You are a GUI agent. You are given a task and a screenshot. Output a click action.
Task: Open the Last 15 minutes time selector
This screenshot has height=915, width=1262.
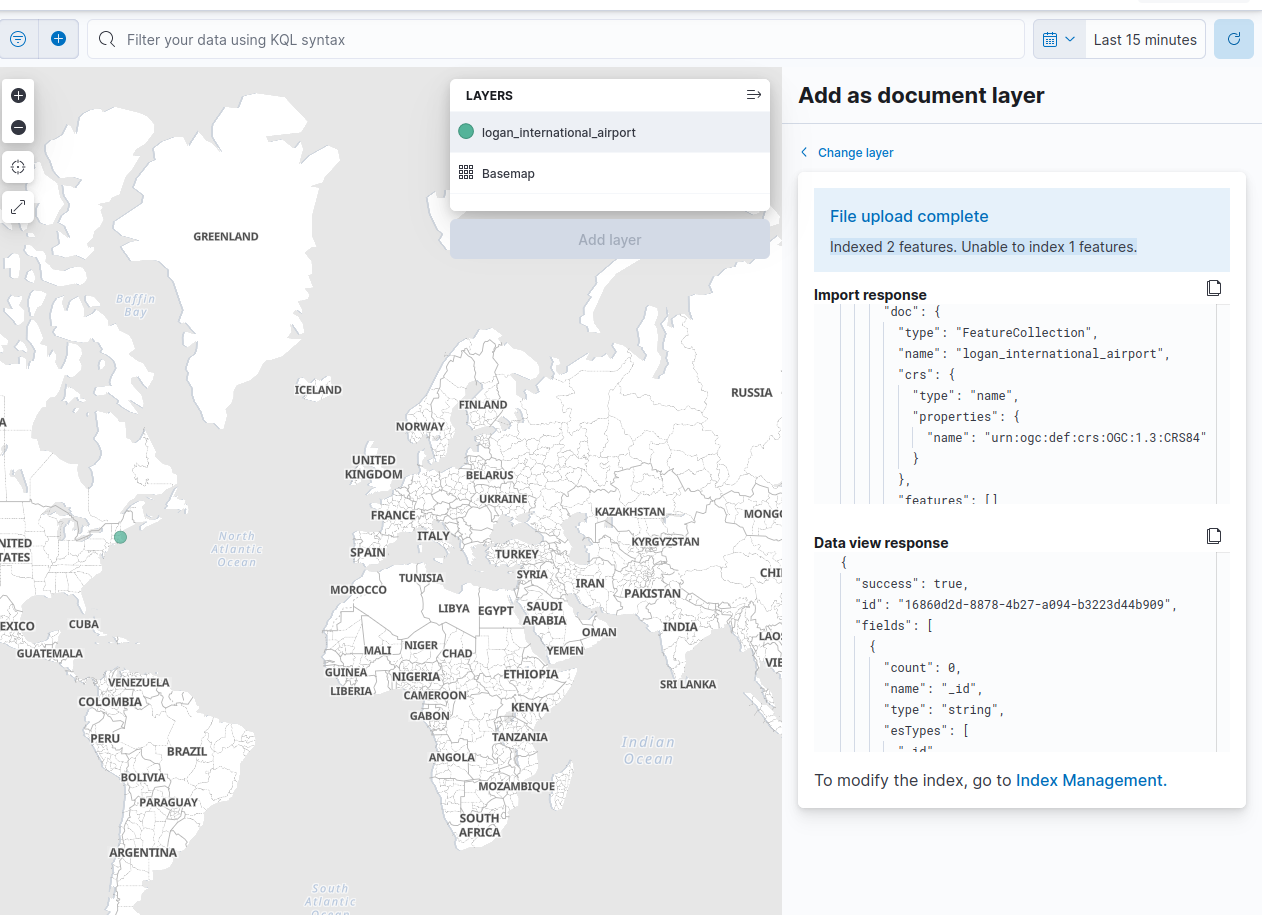[x=1145, y=39]
